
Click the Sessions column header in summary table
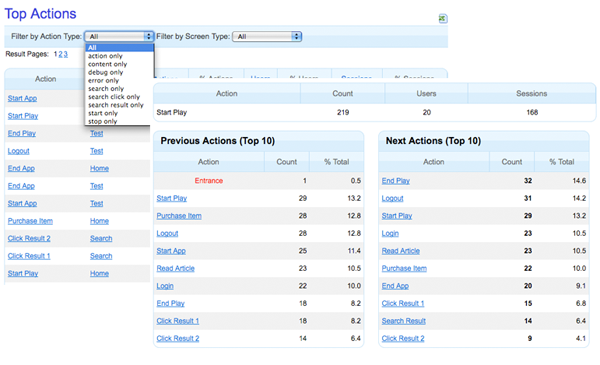point(532,93)
